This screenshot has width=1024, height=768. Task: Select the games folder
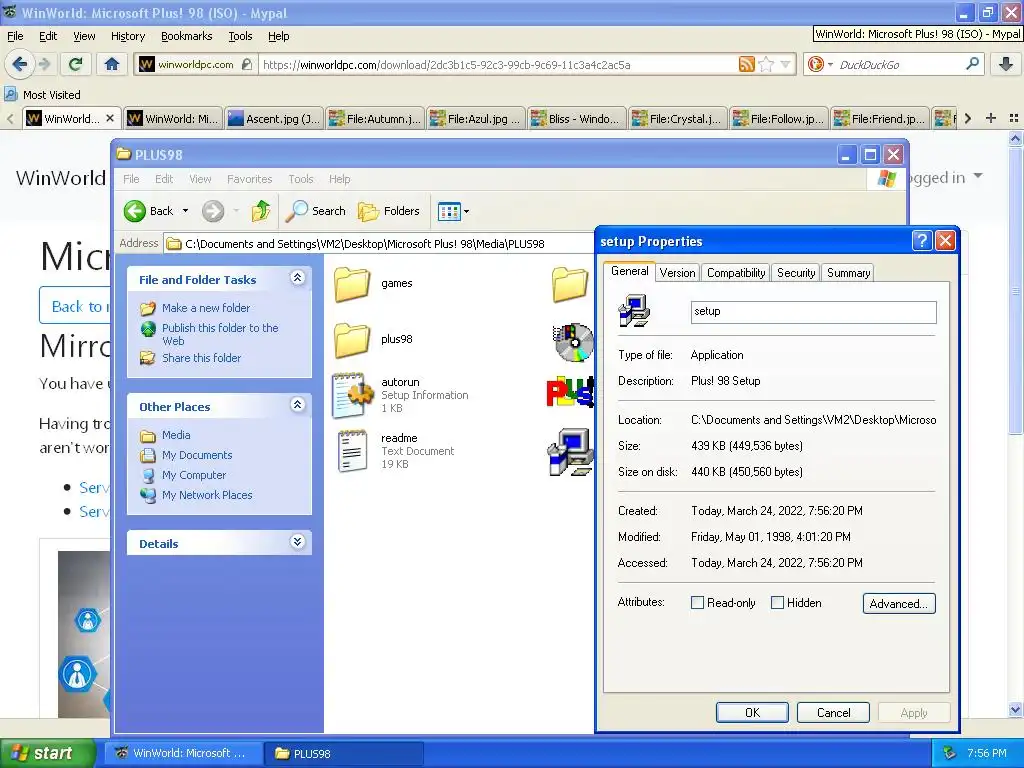pos(373,283)
